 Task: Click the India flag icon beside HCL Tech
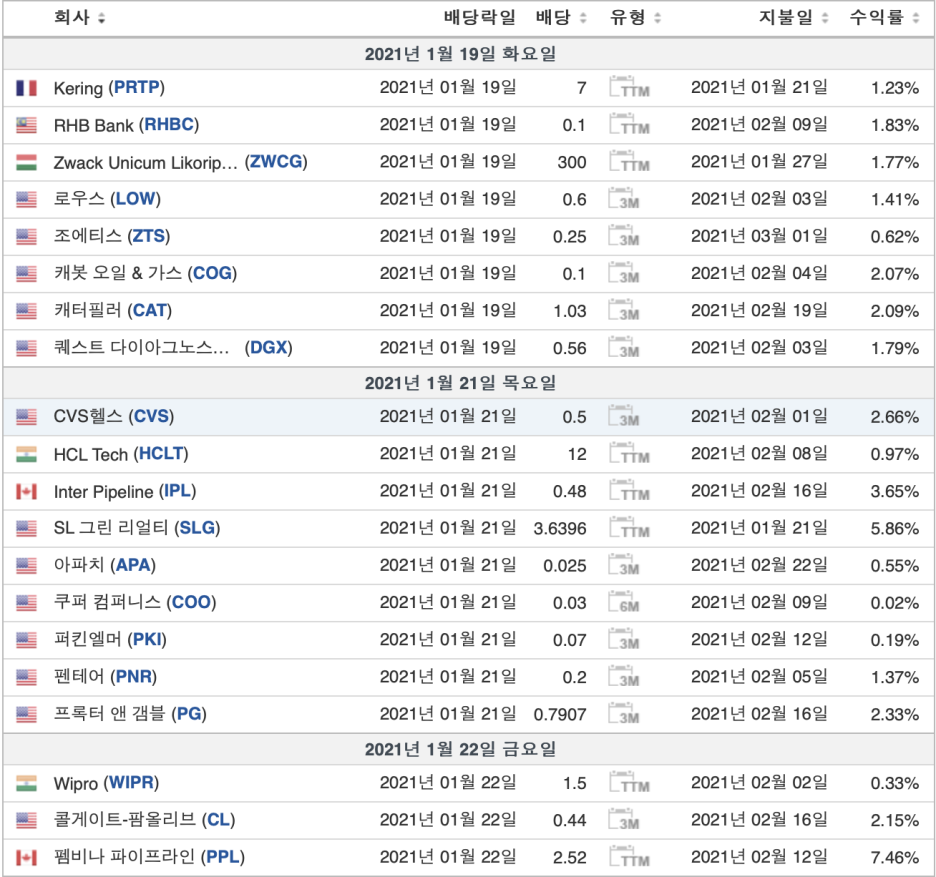point(26,454)
